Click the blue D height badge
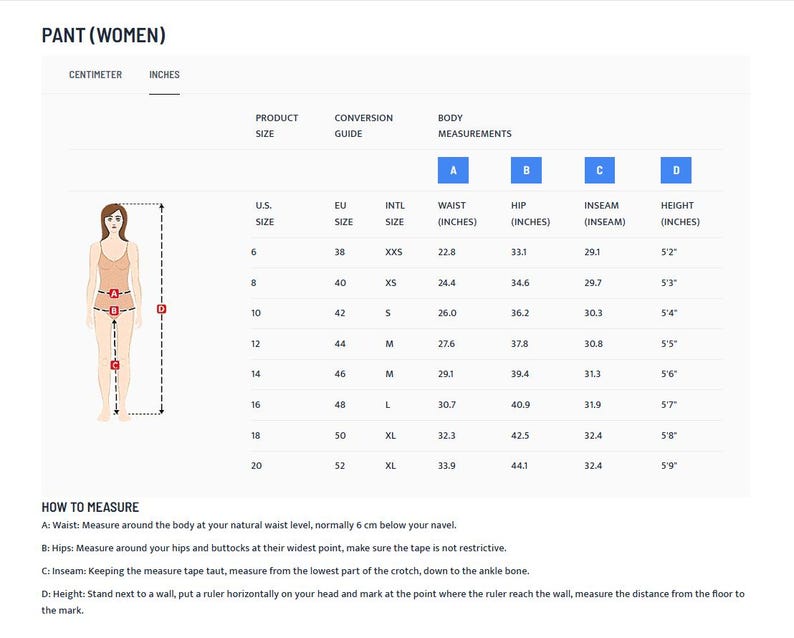 click(x=676, y=170)
